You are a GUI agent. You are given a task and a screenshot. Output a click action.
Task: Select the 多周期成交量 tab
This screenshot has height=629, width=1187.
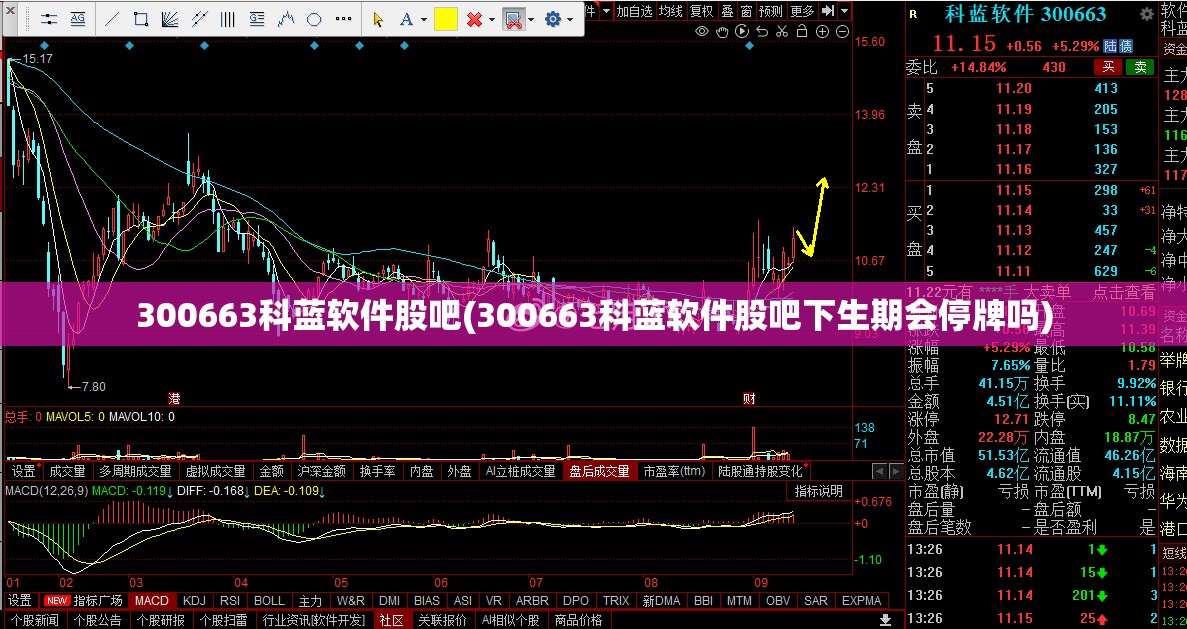pos(136,471)
